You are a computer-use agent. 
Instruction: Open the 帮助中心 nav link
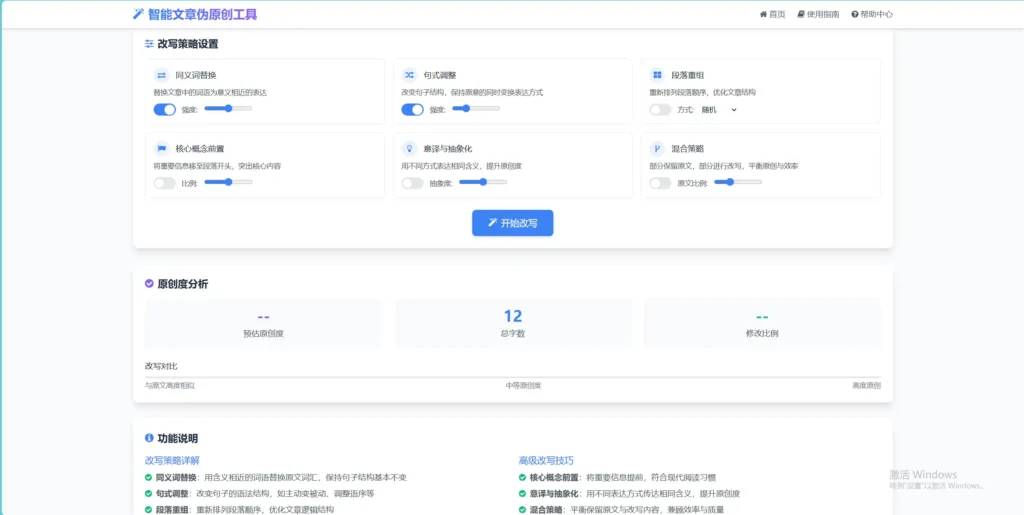click(x=872, y=14)
